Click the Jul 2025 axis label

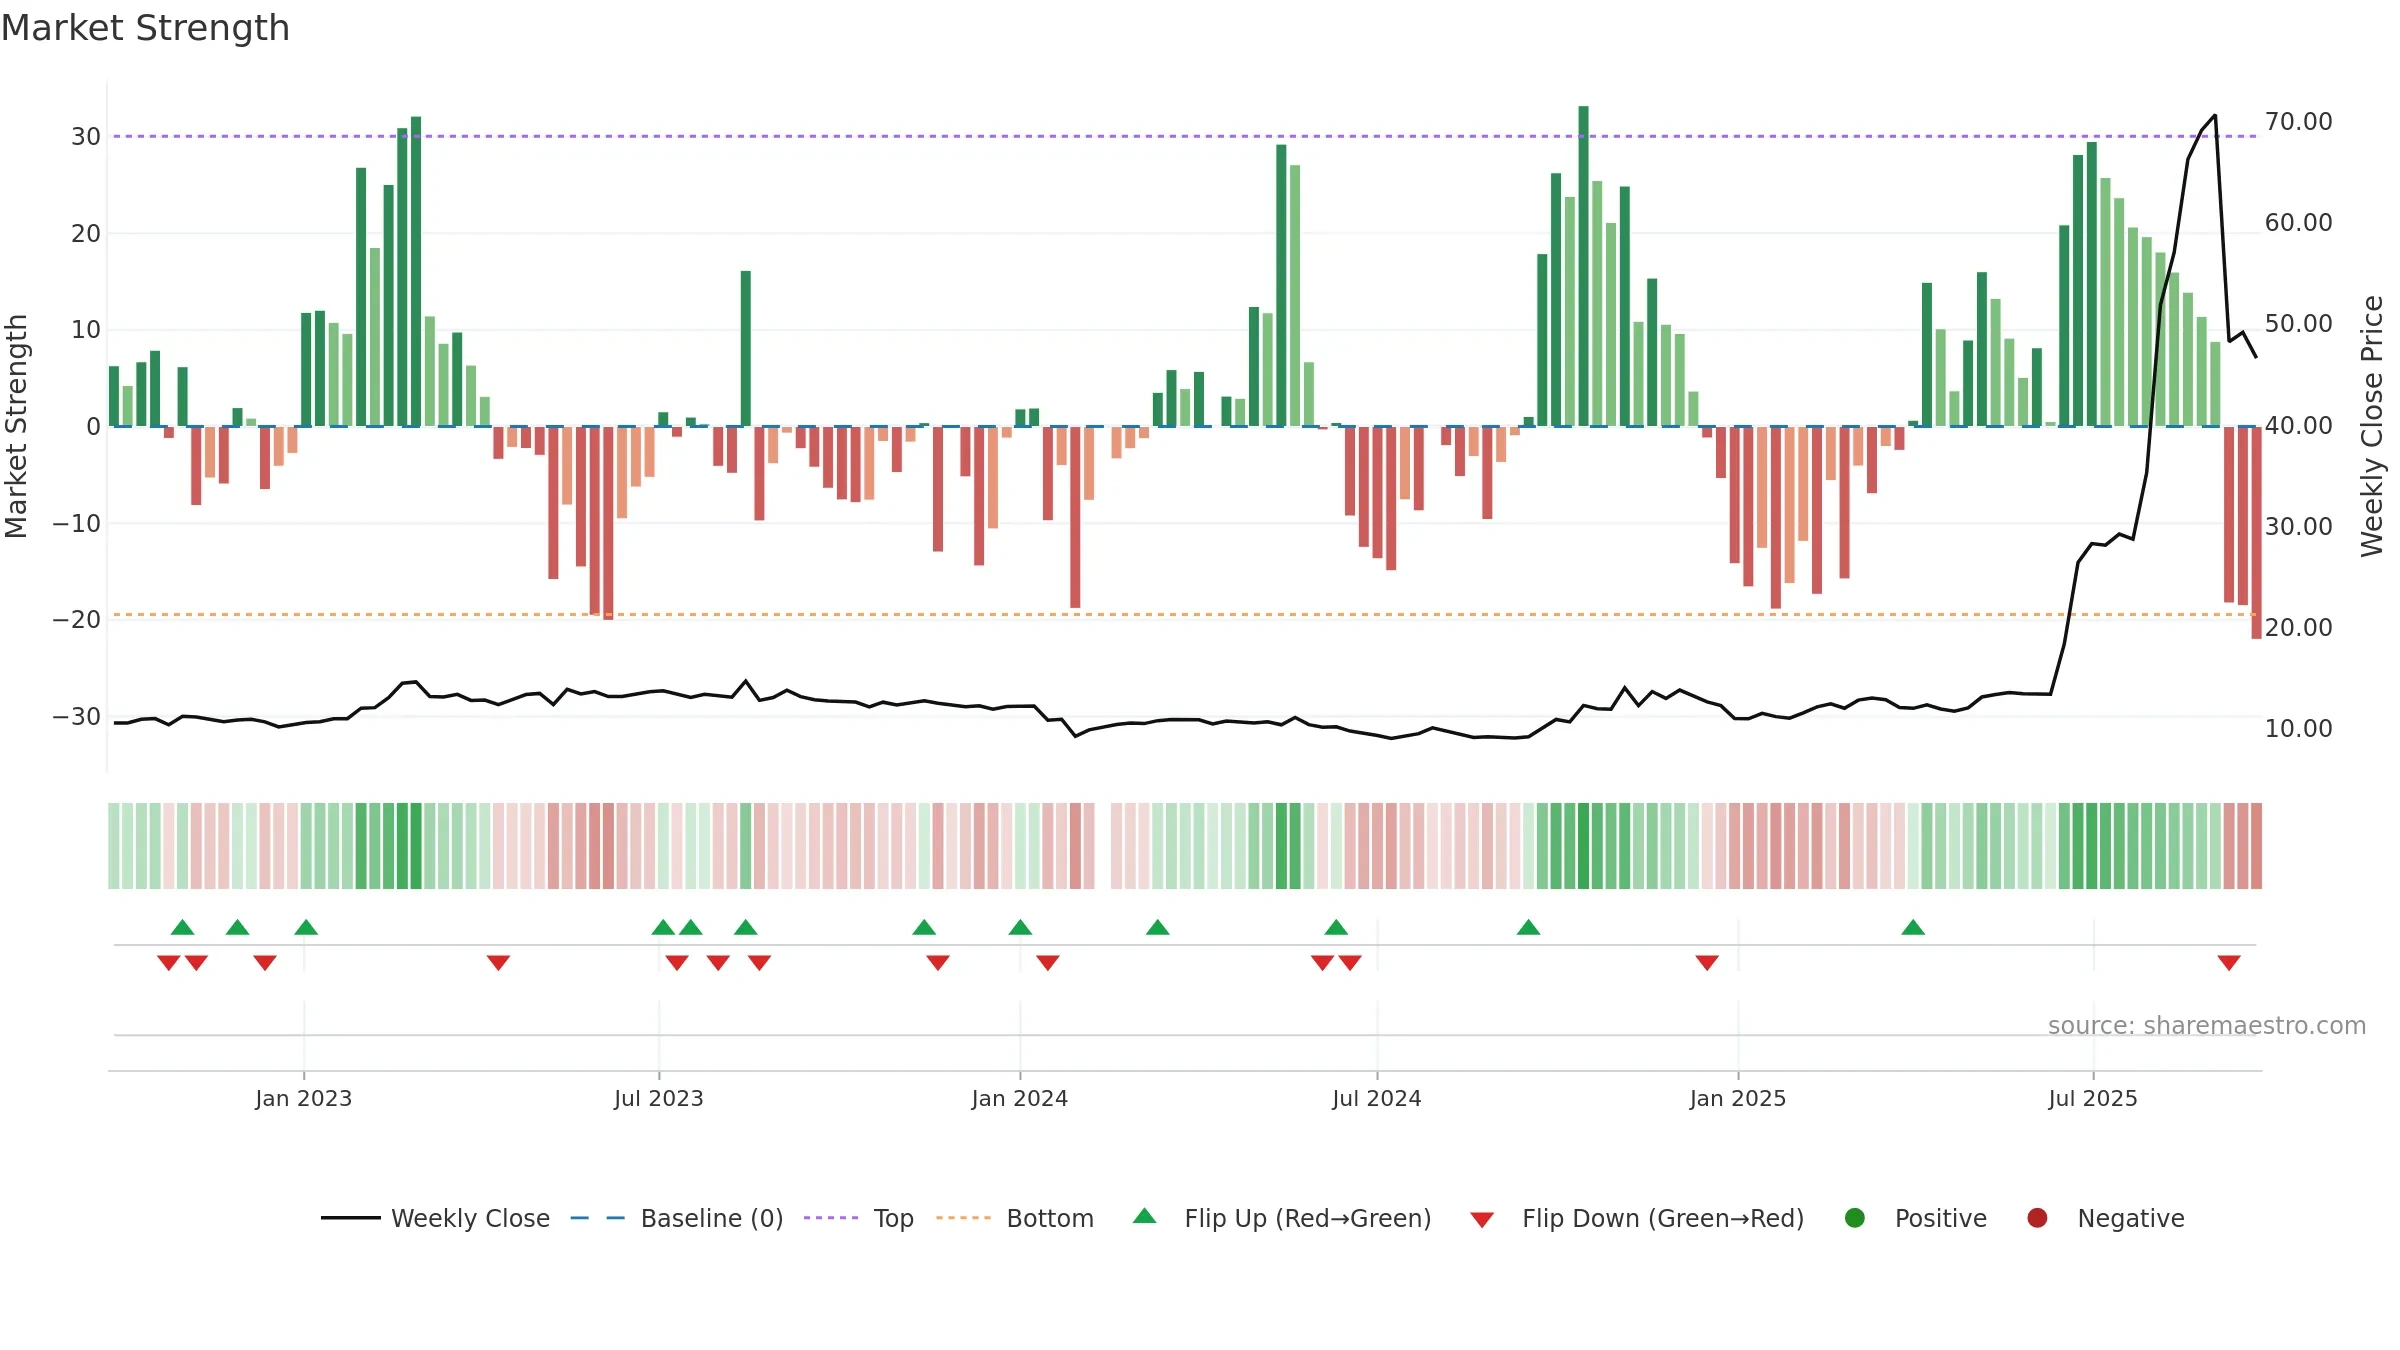pyautogui.click(x=2093, y=1098)
